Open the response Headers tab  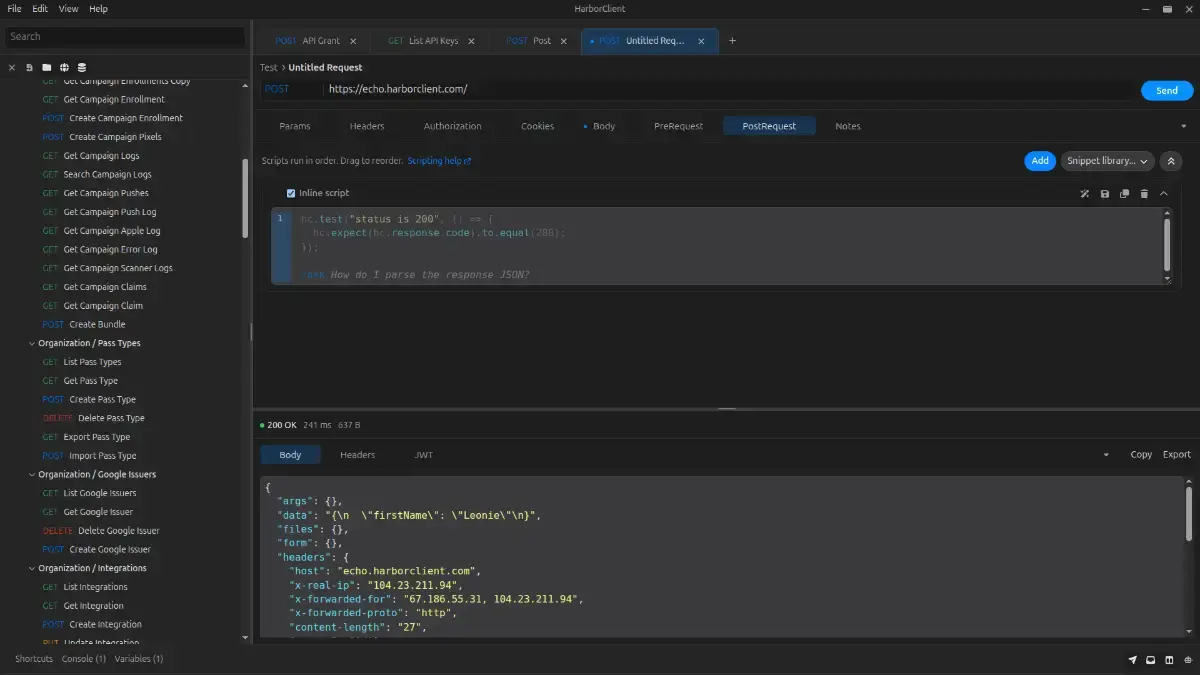pyautogui.click(x=357, y=455)
